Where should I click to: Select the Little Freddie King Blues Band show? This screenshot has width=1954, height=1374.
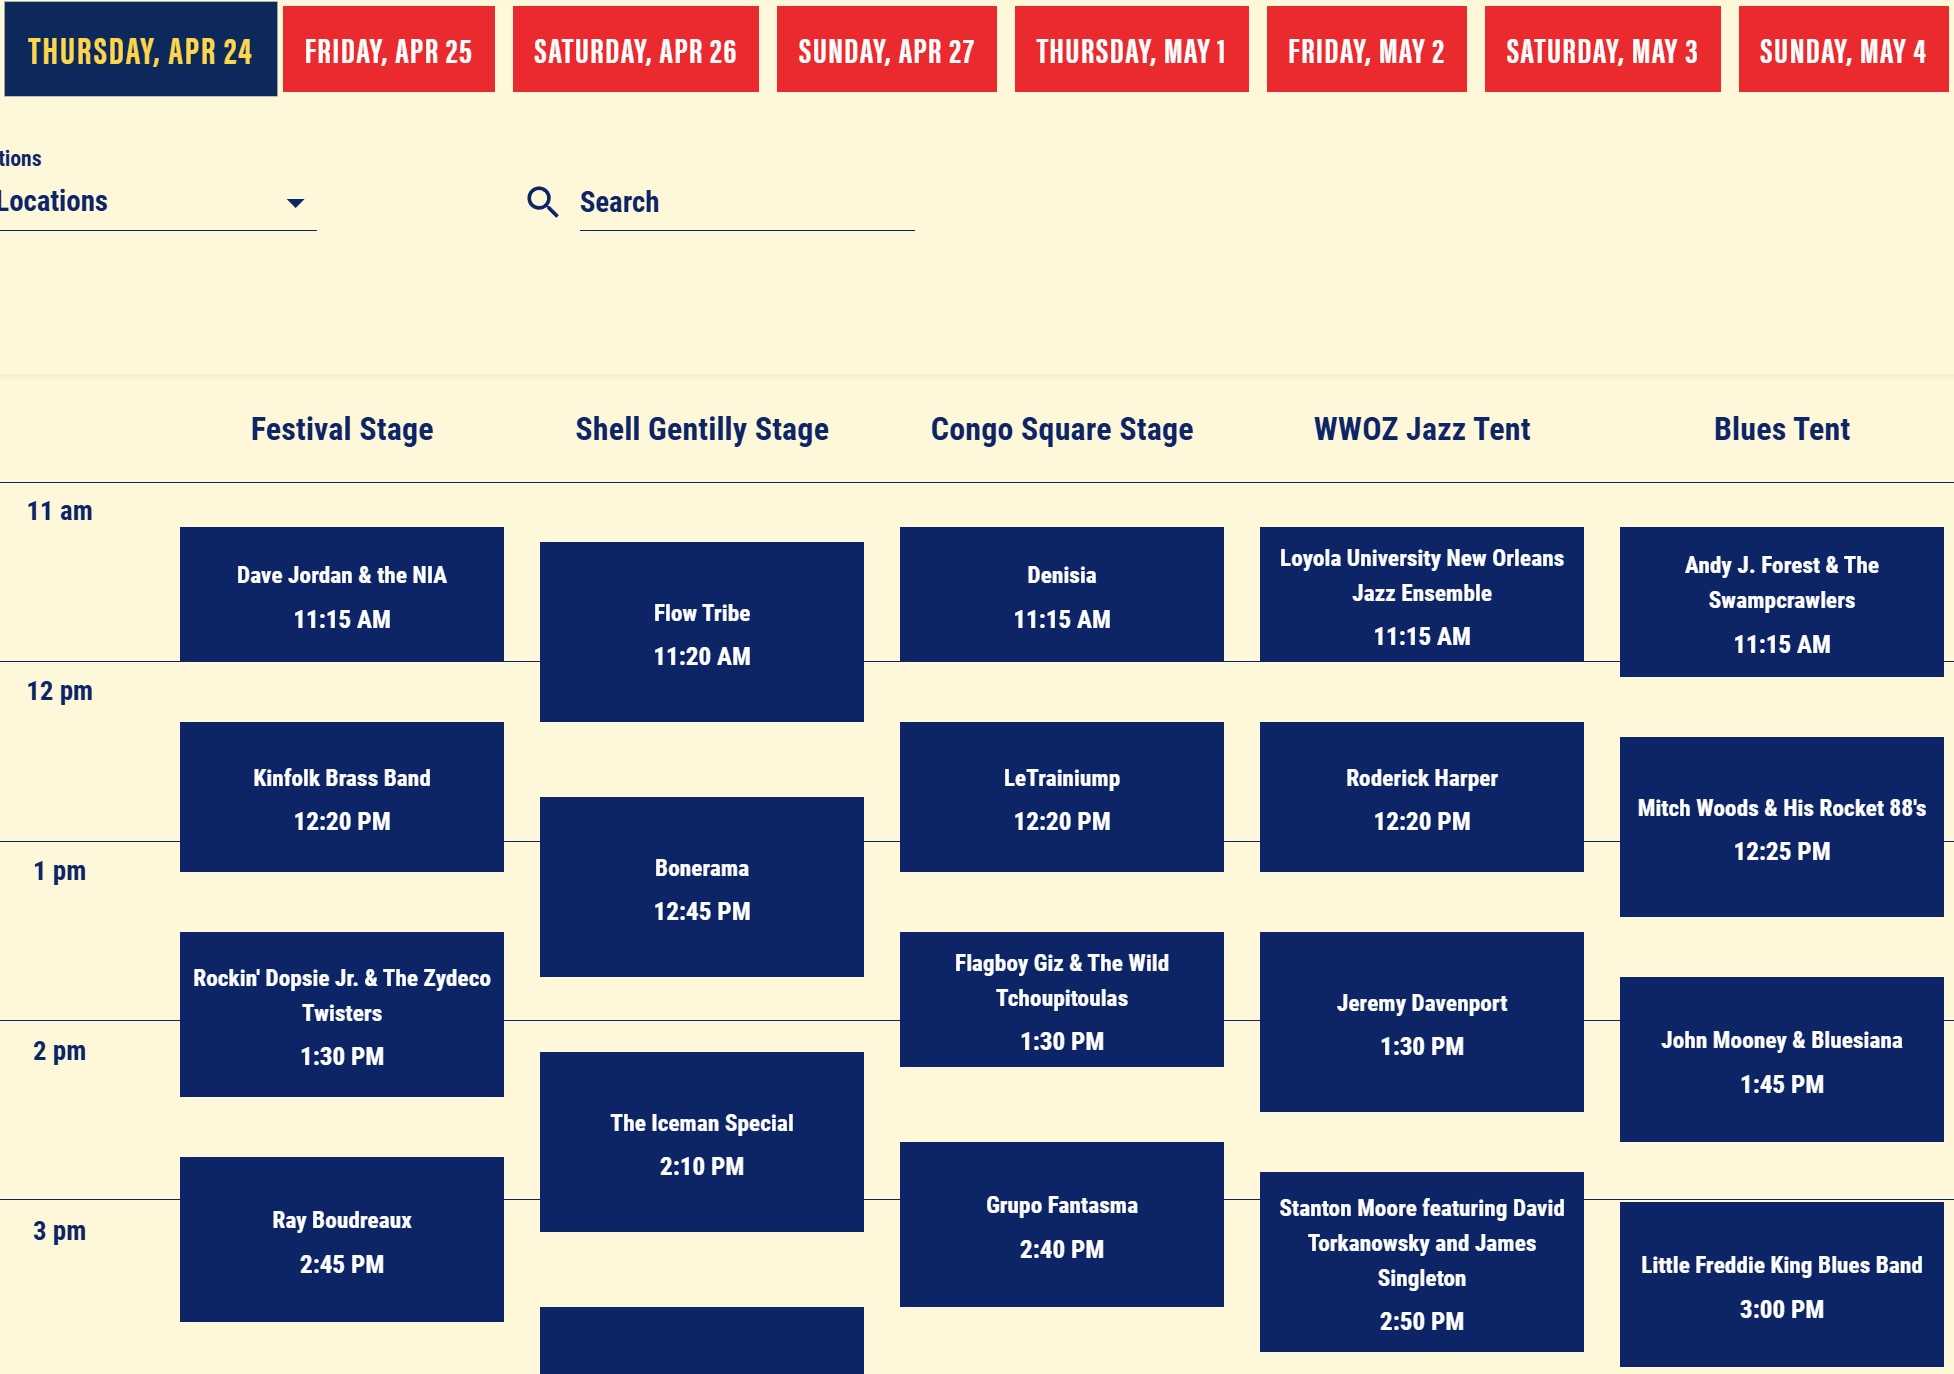point(1782,1285)
